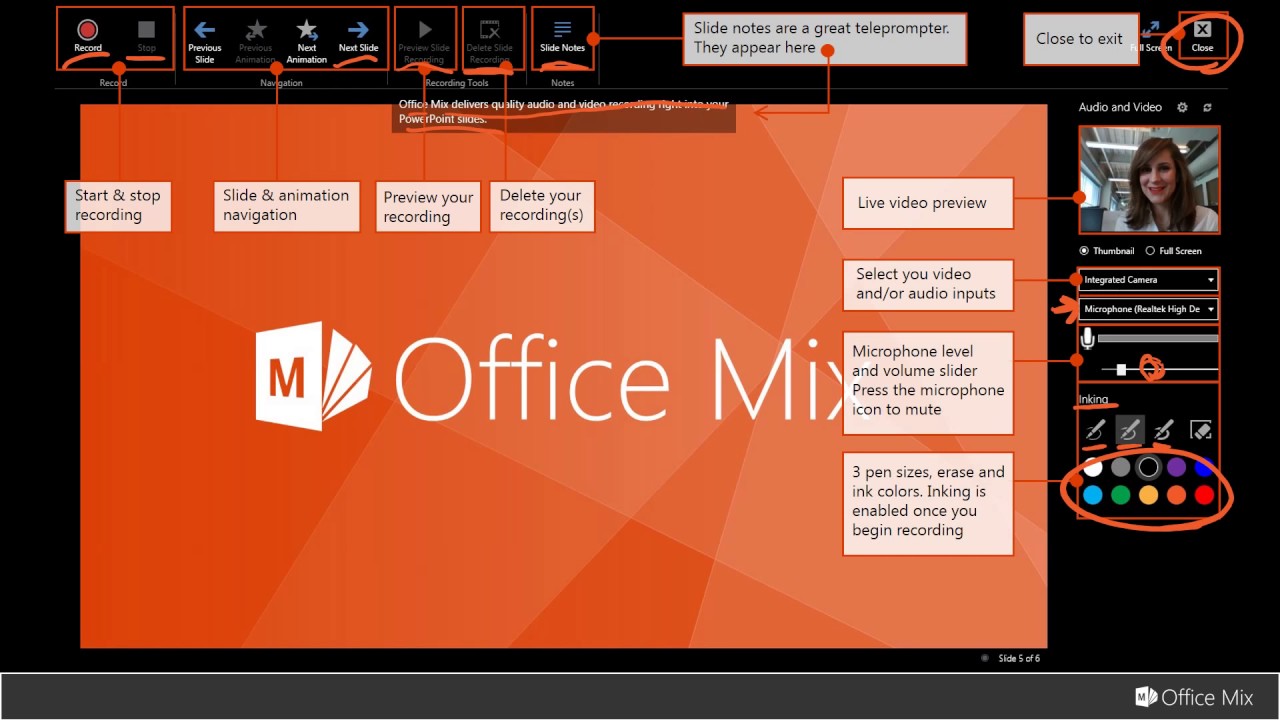Choose the red ink color
Image resolution: width=1280 pixels, height=720 pixels.
coord(1205,495)
